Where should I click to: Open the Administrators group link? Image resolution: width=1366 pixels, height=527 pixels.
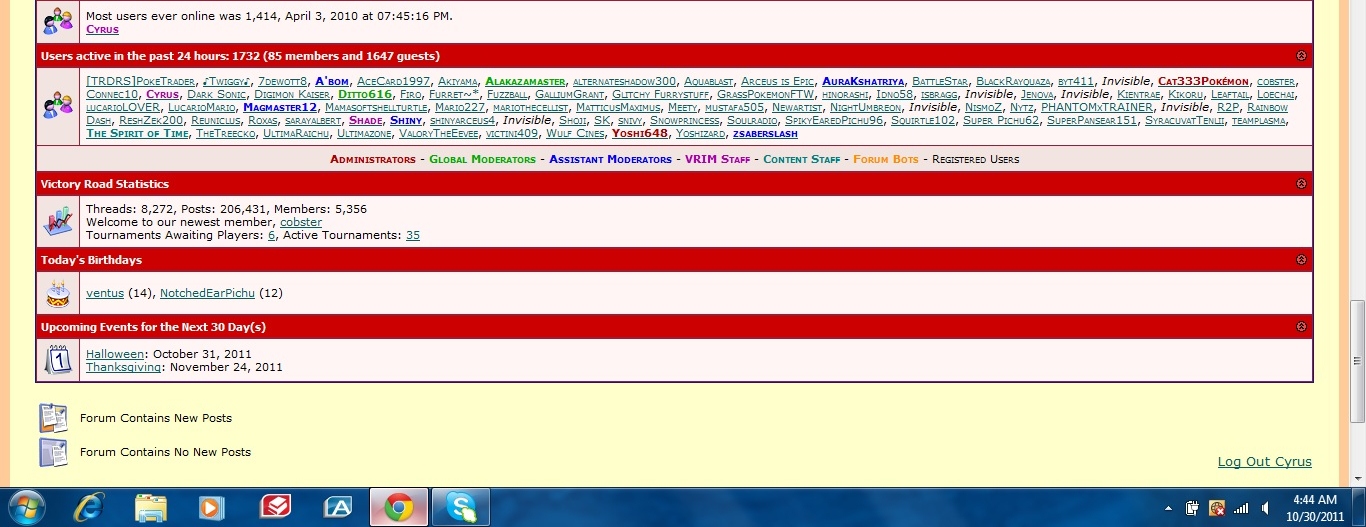(x=372, y=159)
